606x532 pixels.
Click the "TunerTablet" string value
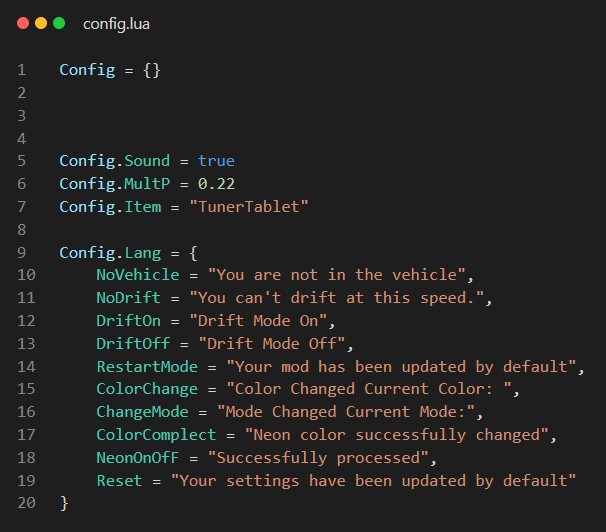(x=253, y=207)
